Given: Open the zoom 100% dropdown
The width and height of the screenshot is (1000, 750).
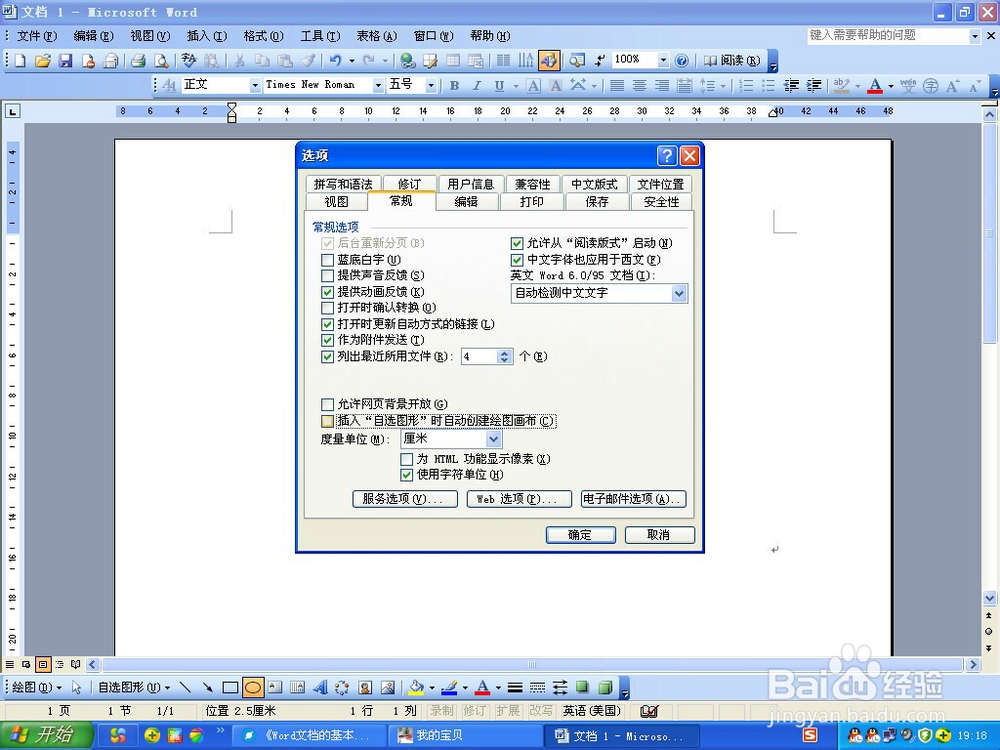Looking at the screenshot, I should click(x=663, y=60).
